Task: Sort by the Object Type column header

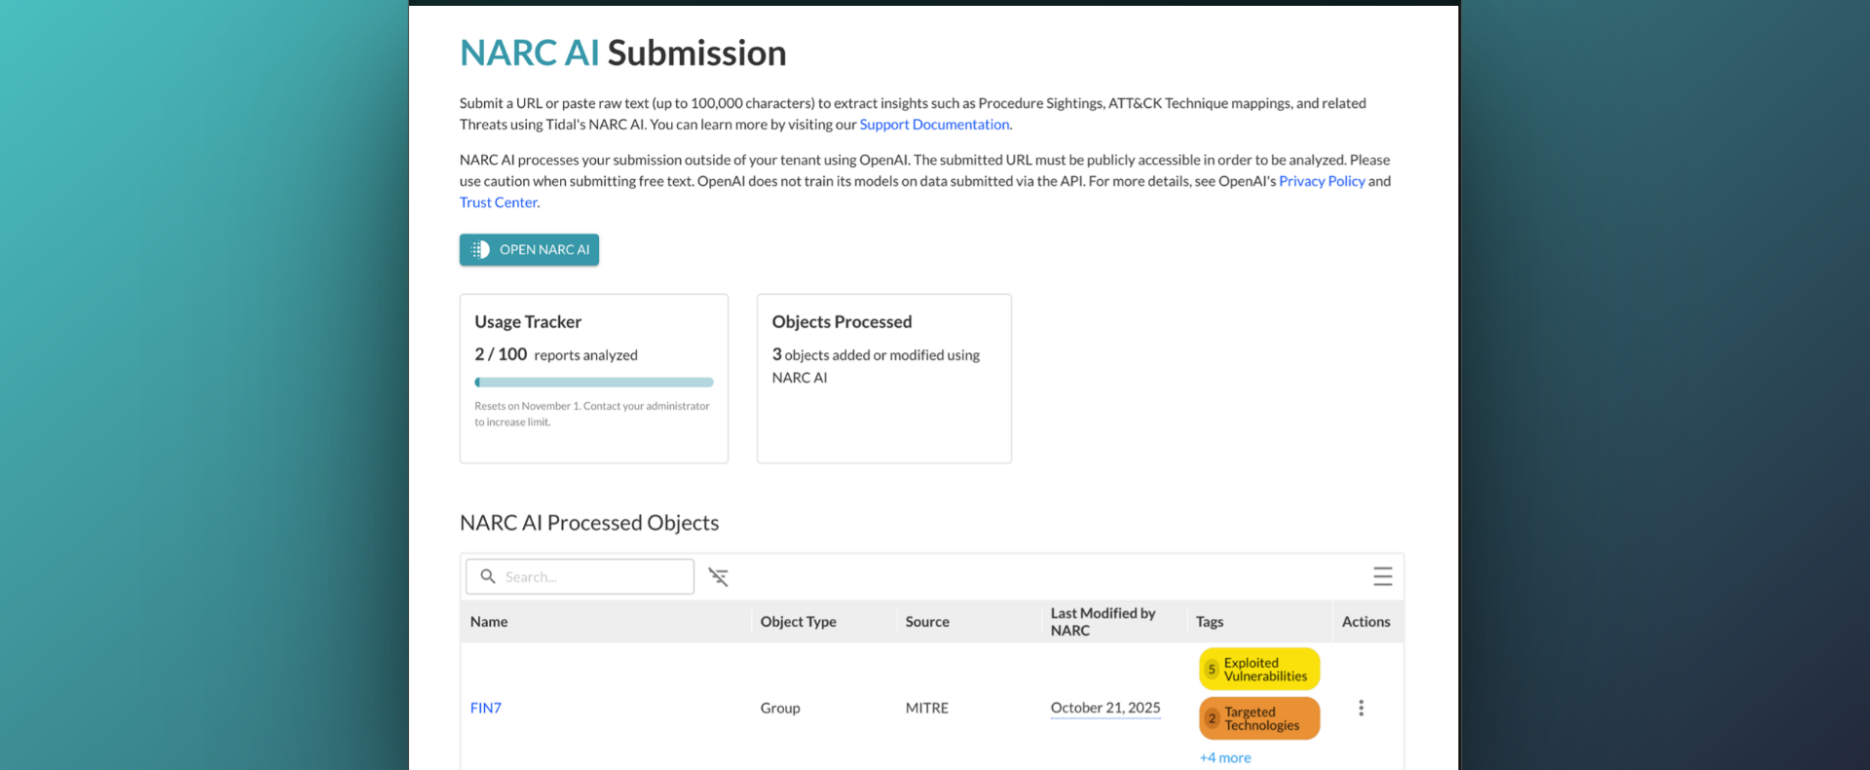Action: 798,622
